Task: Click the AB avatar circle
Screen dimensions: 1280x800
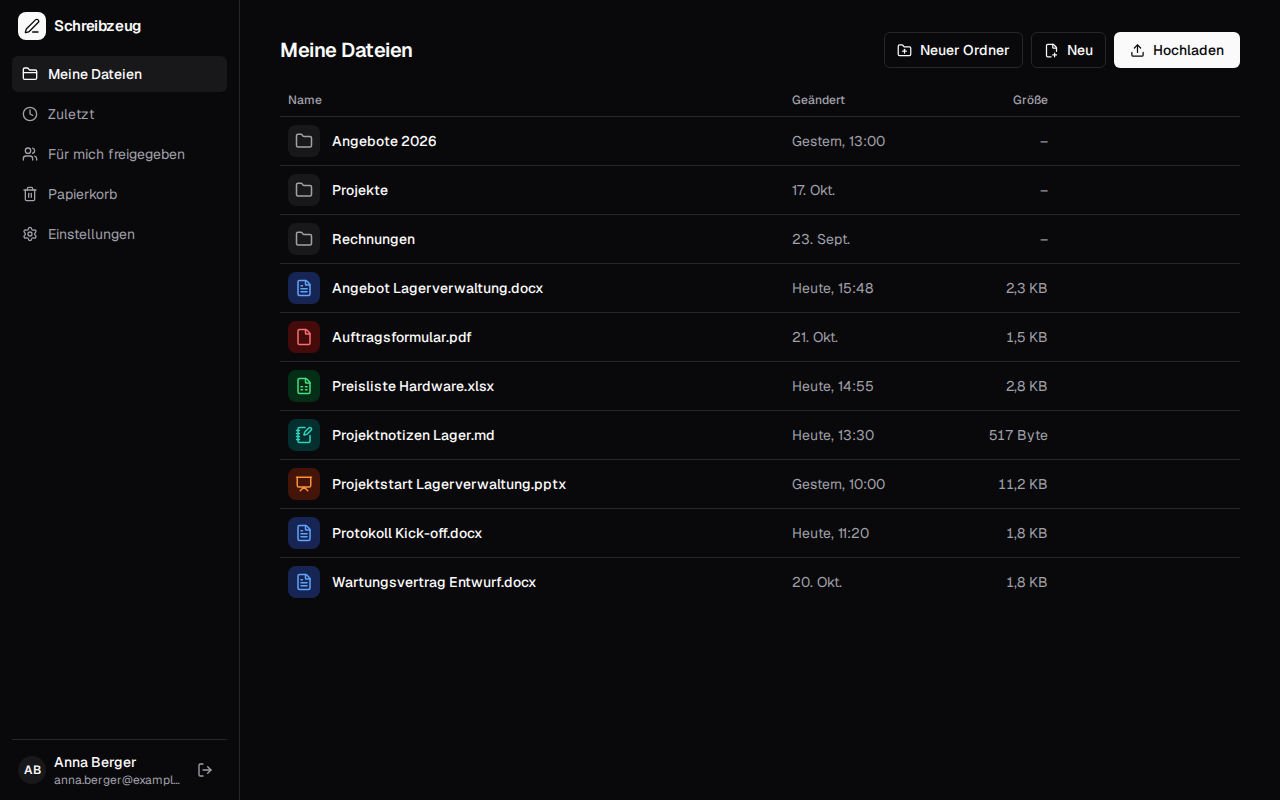Action: pos(32,770)
